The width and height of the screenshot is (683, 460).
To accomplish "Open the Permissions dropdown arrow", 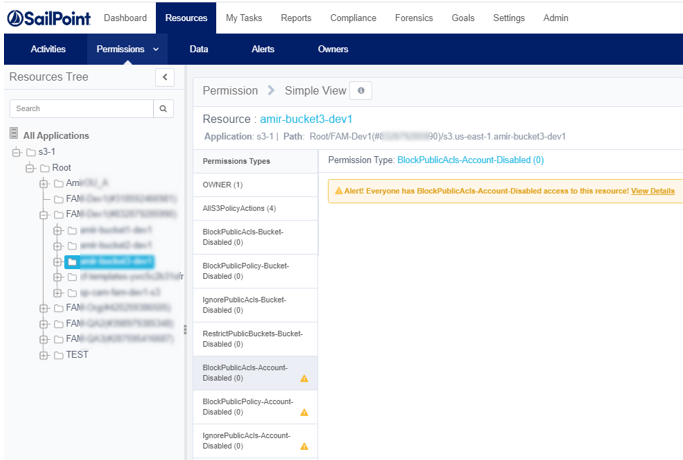I will click(156, 49).
